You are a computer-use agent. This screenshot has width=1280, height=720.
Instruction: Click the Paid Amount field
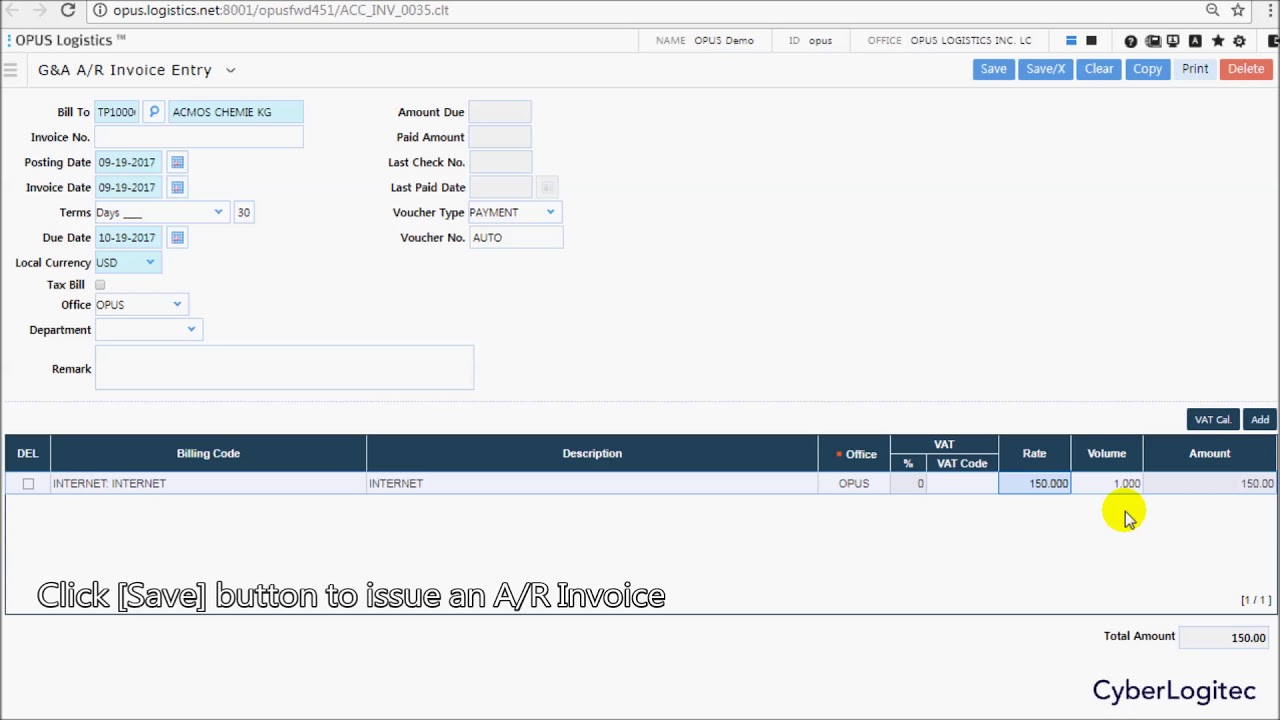[499, 137]
